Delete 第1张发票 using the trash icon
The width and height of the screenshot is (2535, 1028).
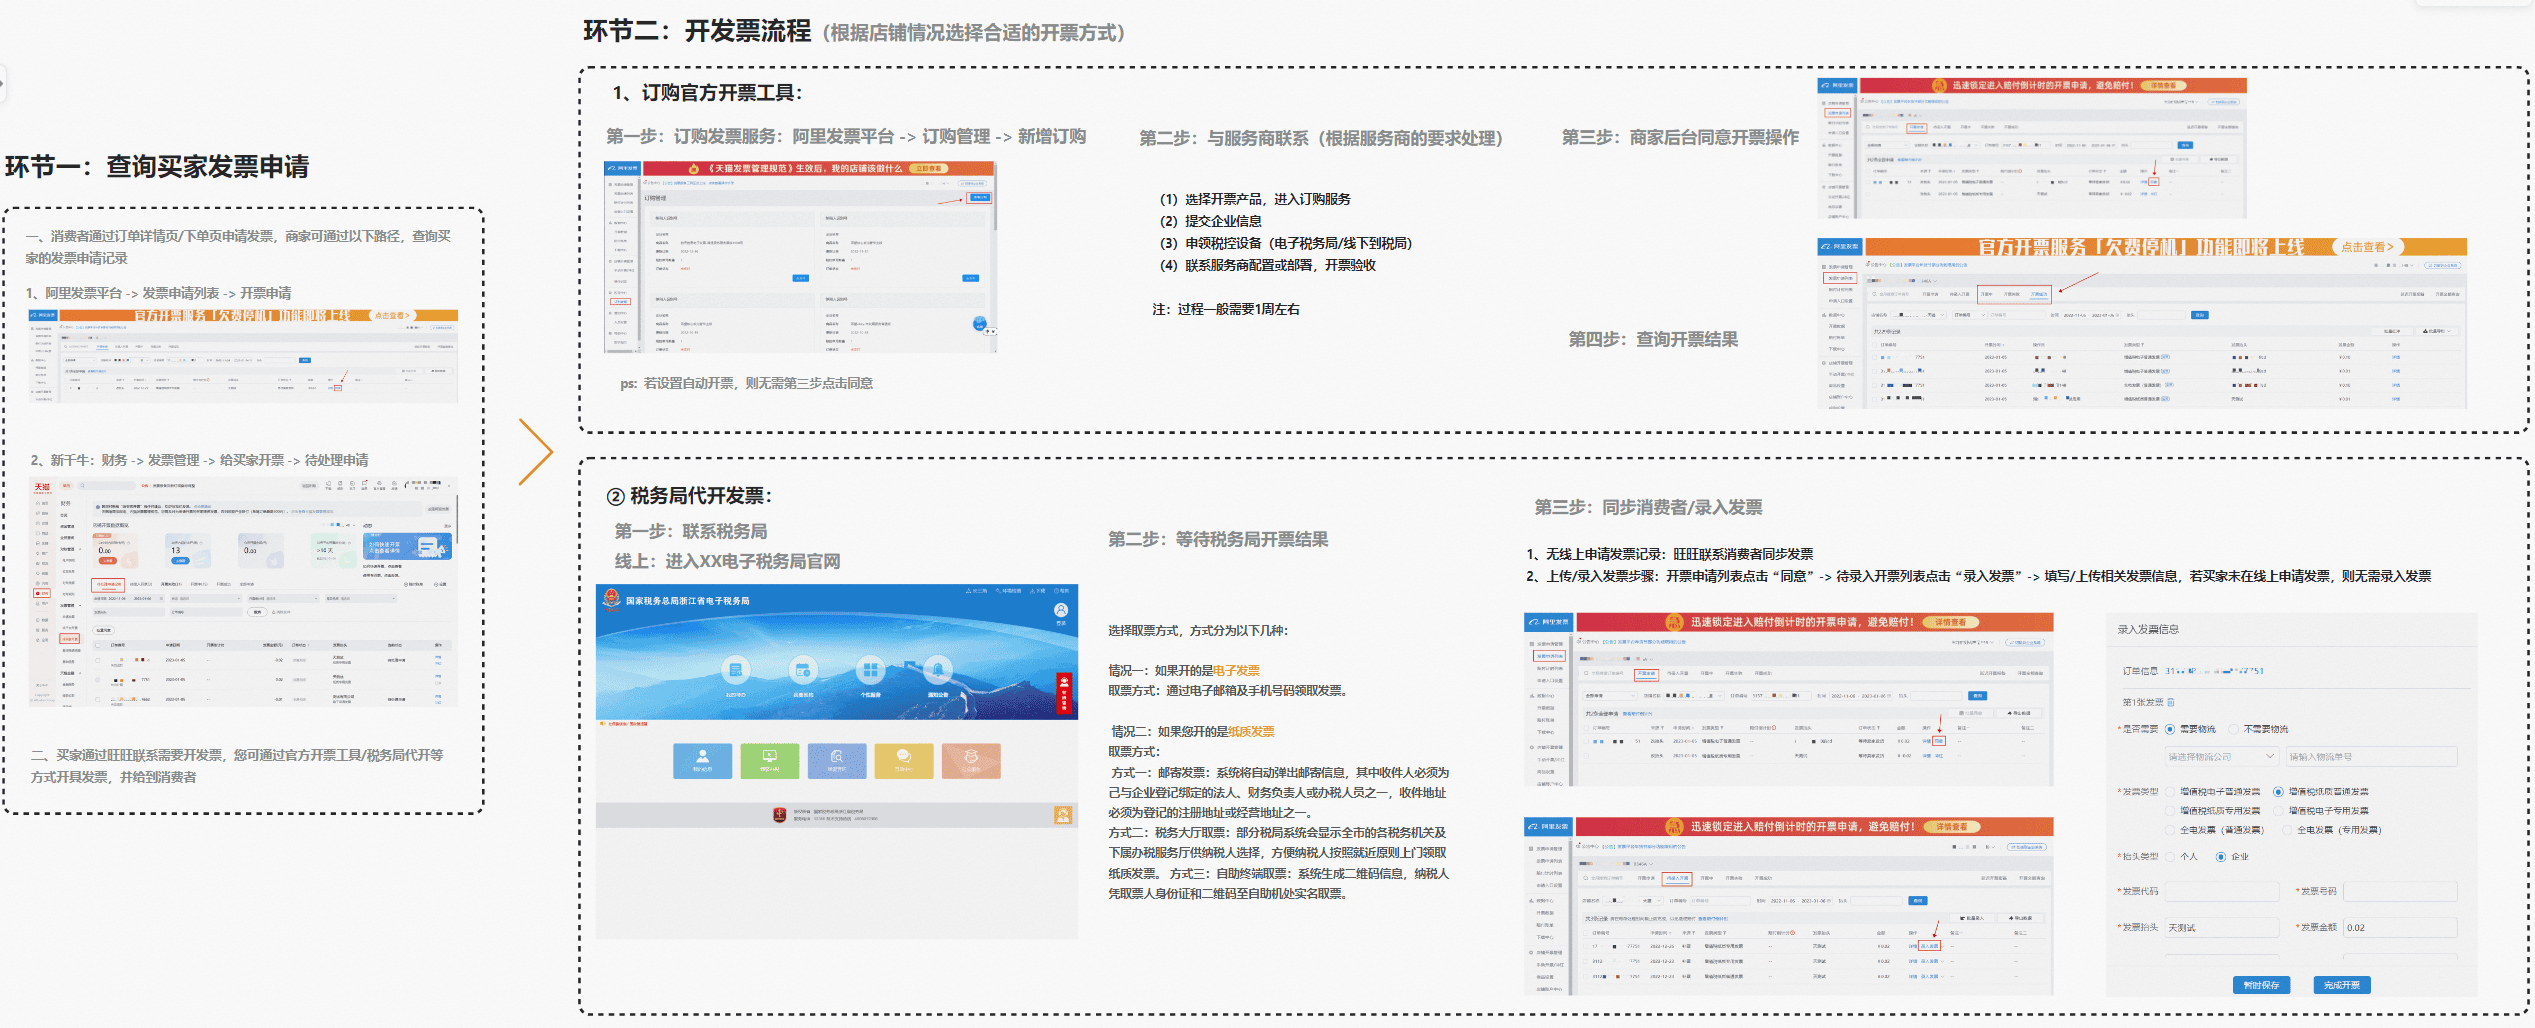coord(2171,702)
